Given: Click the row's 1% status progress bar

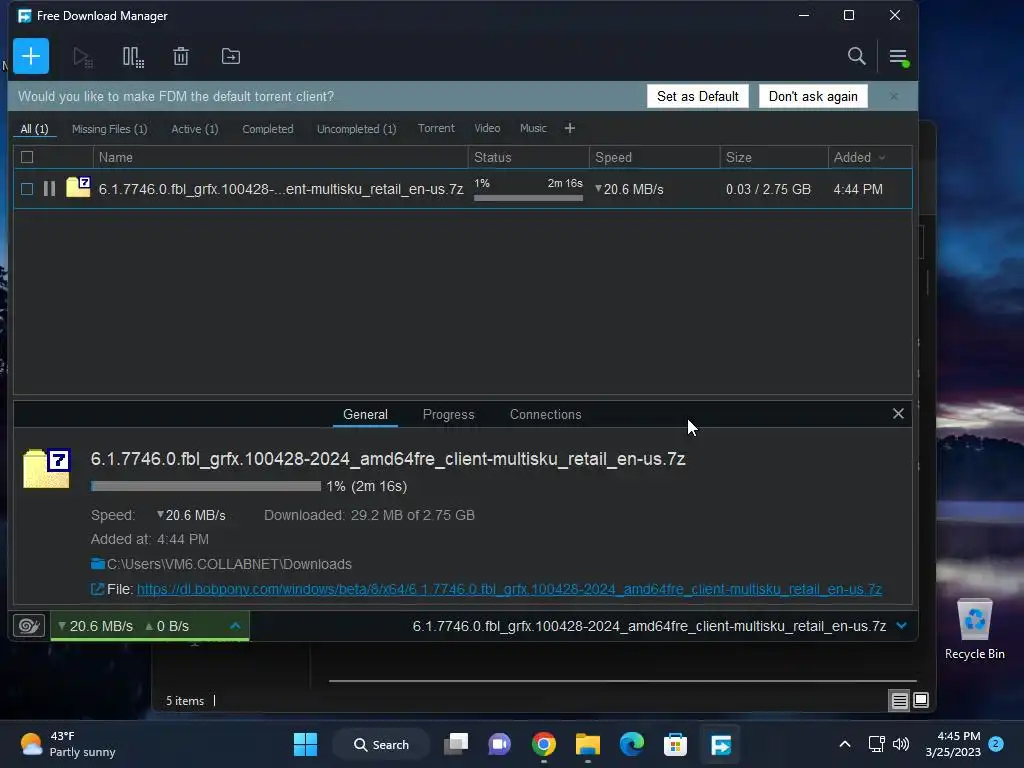Looking at the screenshot, I should [528, 197].
